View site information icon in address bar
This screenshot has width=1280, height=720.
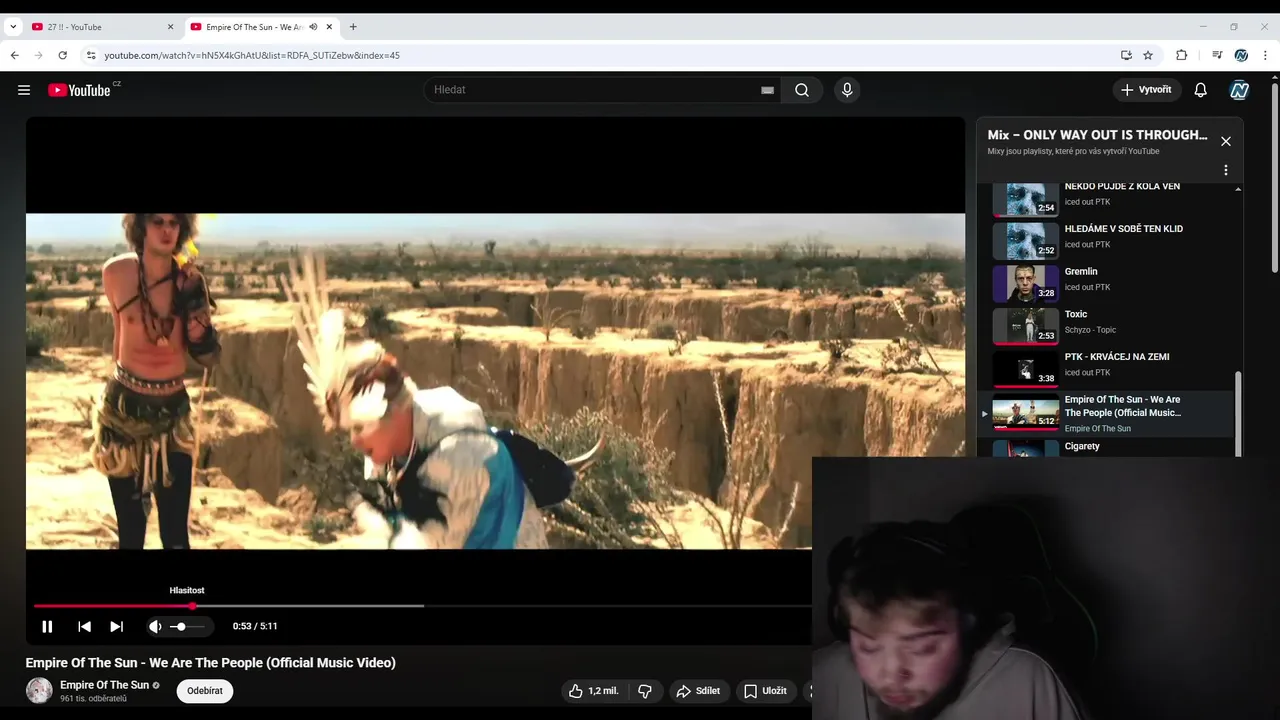tap(91, 55)
